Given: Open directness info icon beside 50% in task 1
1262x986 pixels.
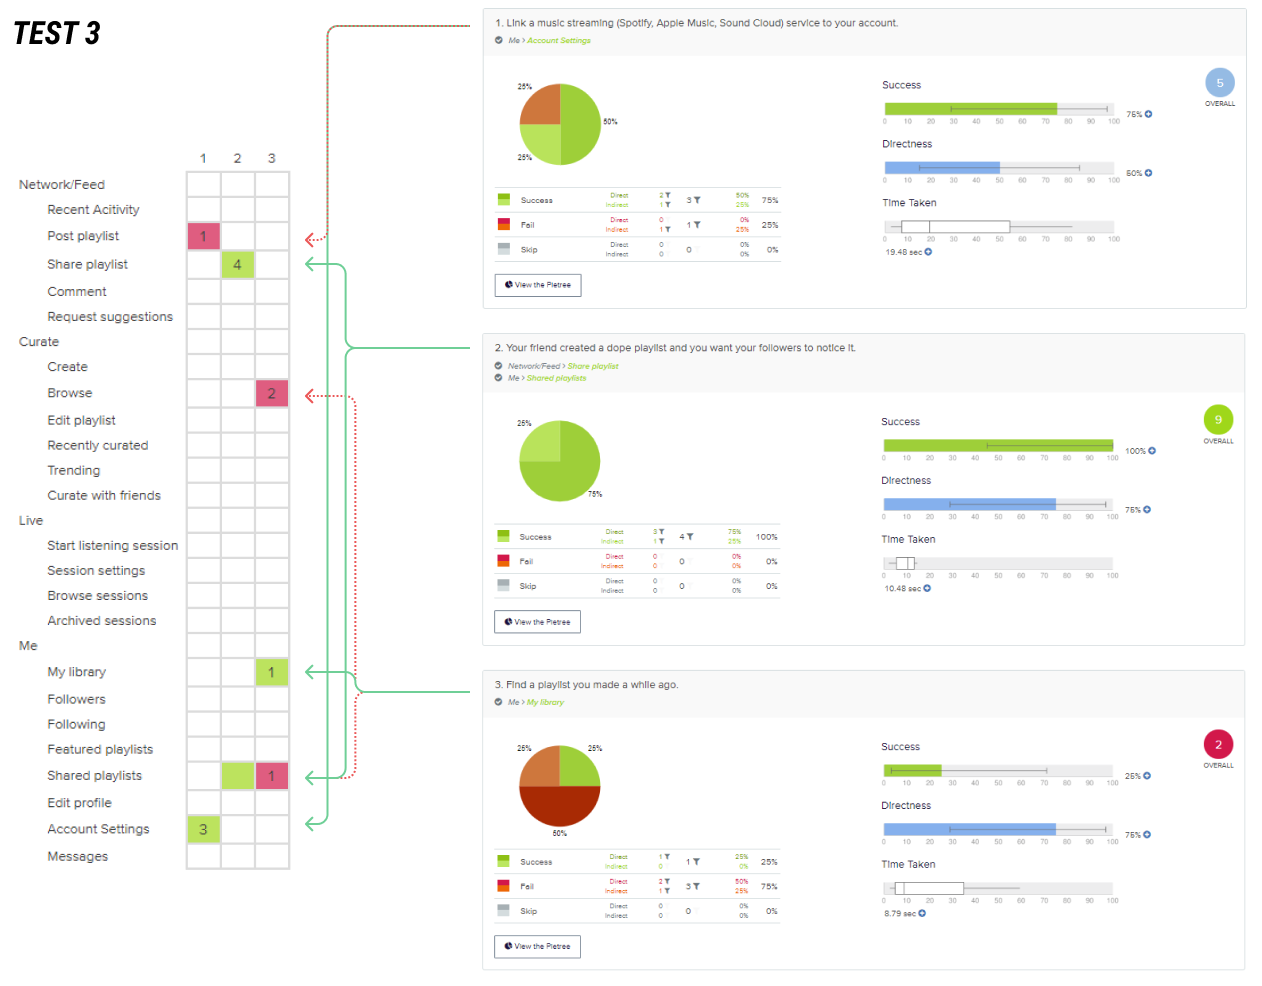Looking at the screenshot, I should (x=1148, y=173).
